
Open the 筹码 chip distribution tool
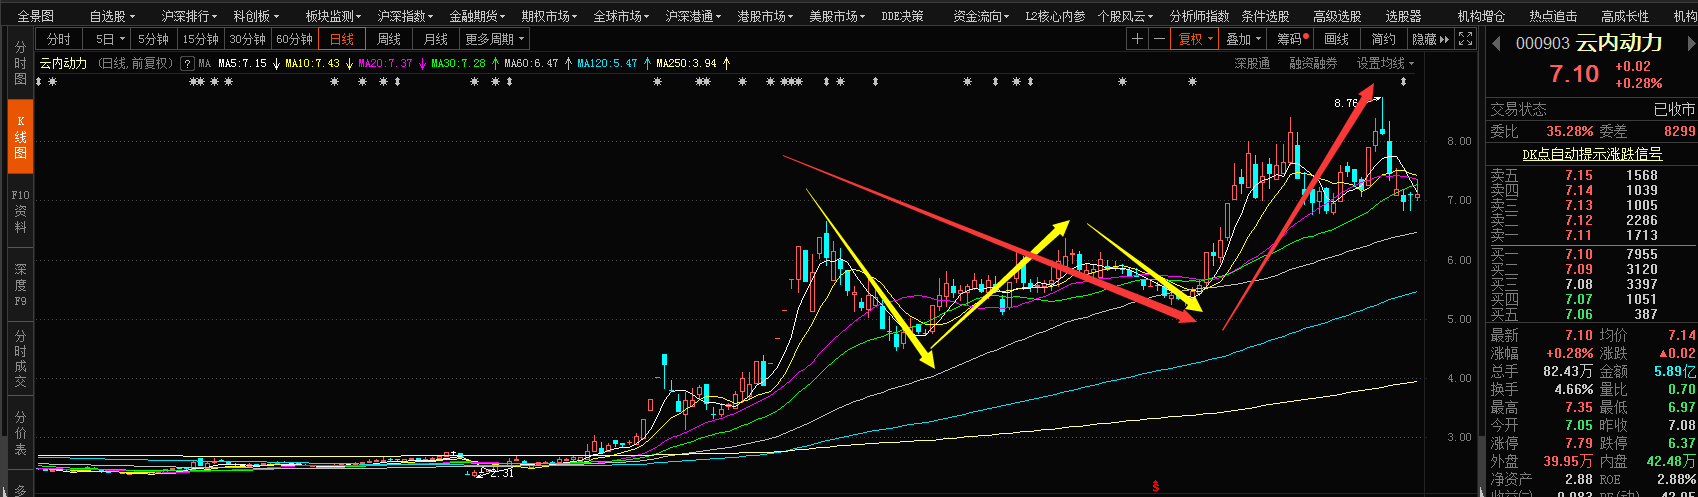[x=1292, y=39]
